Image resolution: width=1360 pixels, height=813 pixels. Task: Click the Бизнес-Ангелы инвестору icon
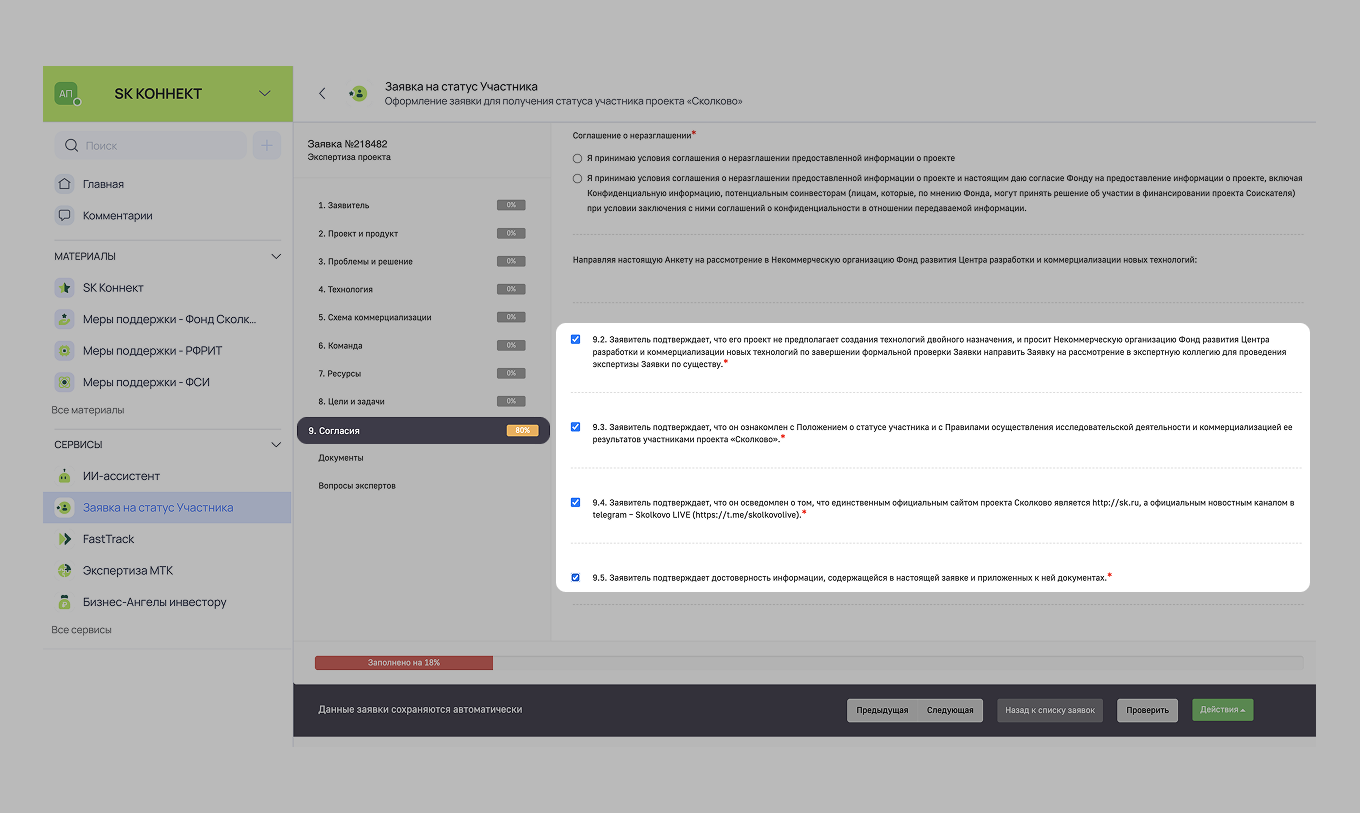tap(64, 602)
